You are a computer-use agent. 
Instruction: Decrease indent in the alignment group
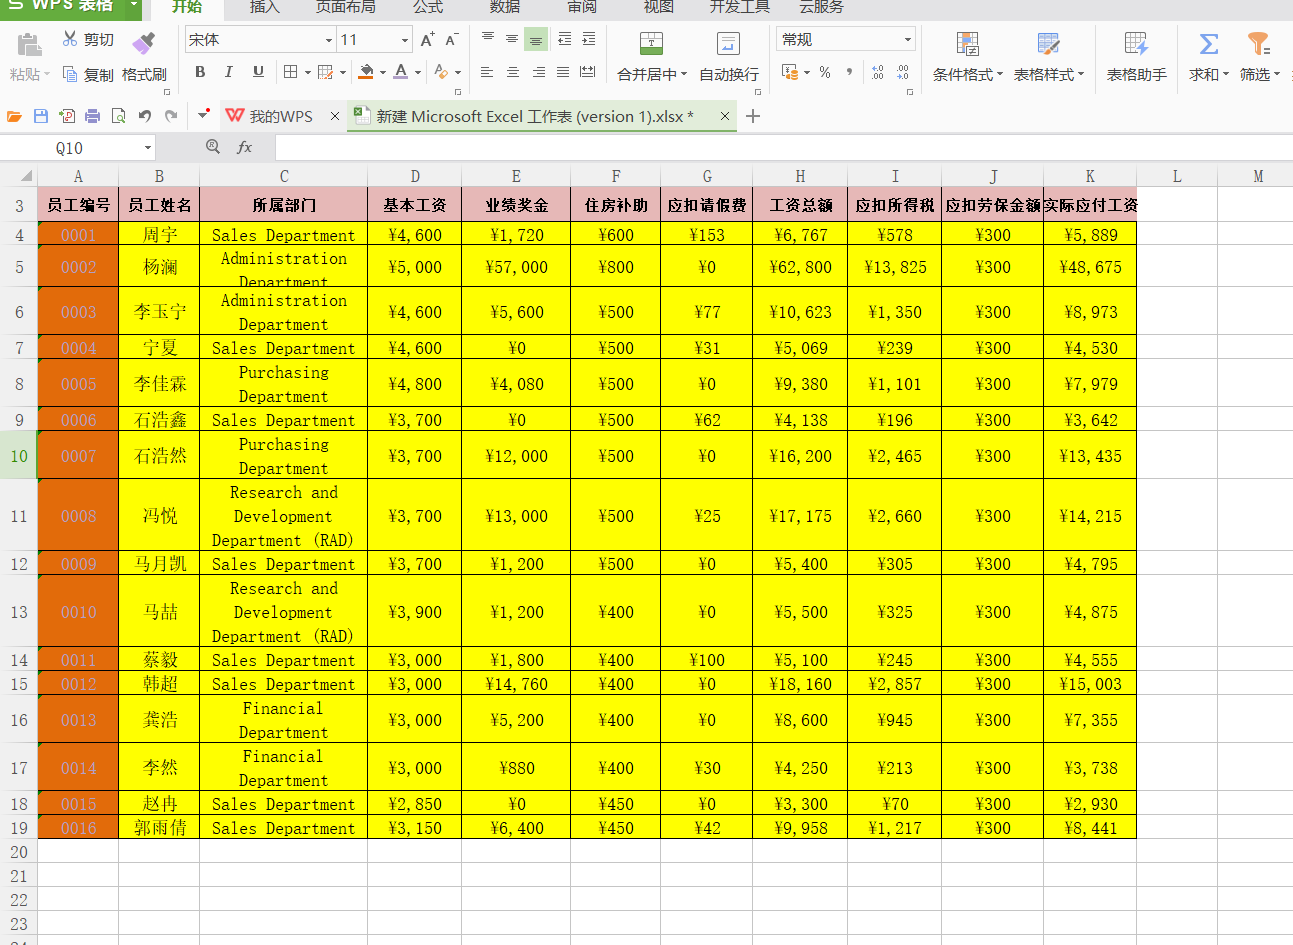coord(565,39)
